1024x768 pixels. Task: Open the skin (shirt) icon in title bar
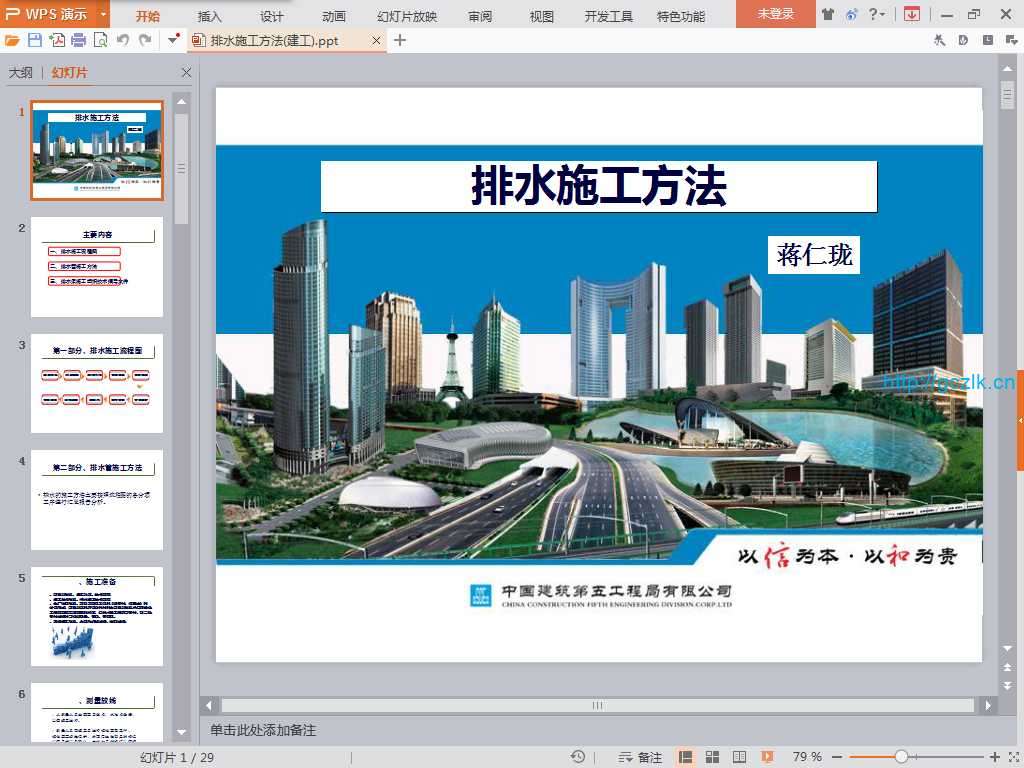[827, 14]
